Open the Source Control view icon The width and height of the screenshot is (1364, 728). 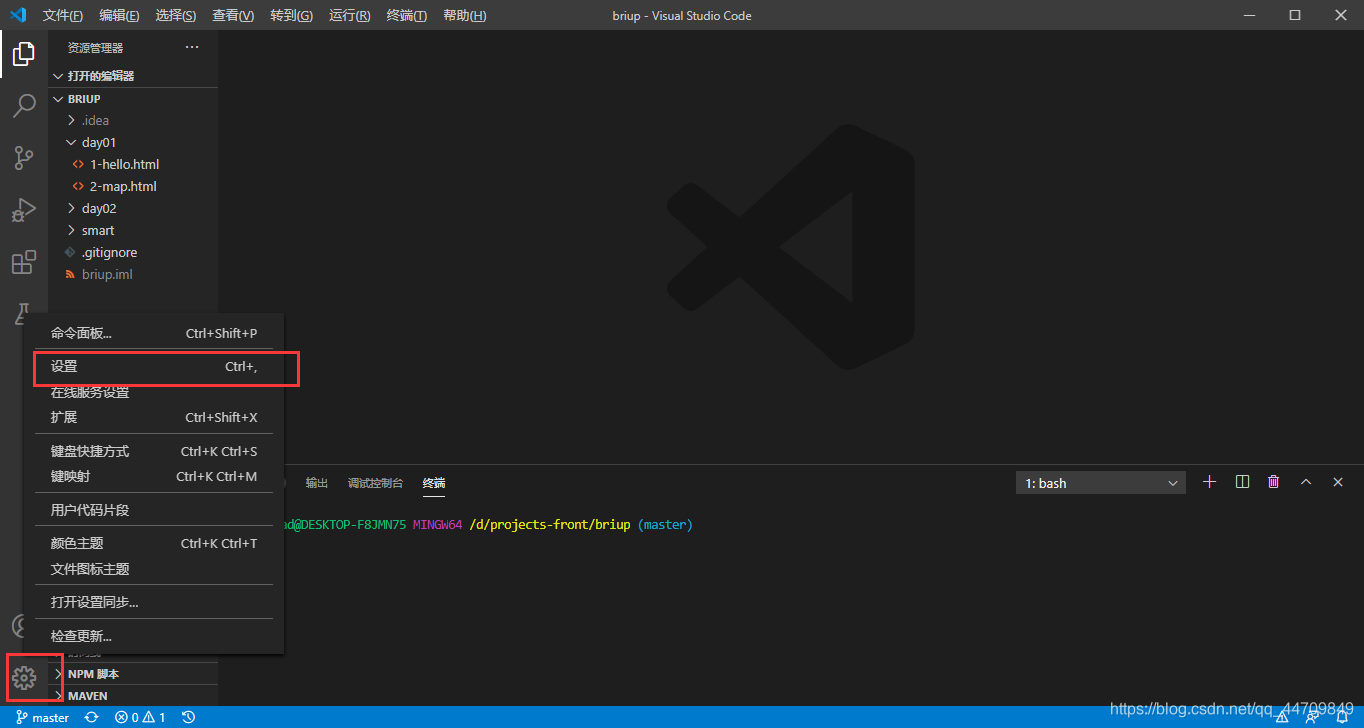[24, 157]
